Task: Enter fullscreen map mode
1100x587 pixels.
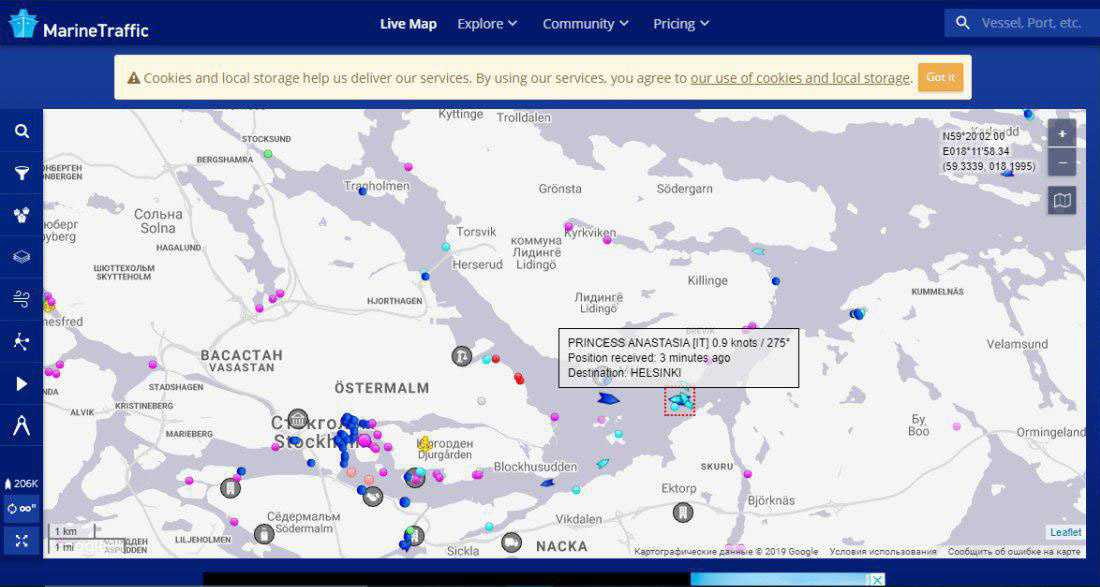Action: pos(22,541)
